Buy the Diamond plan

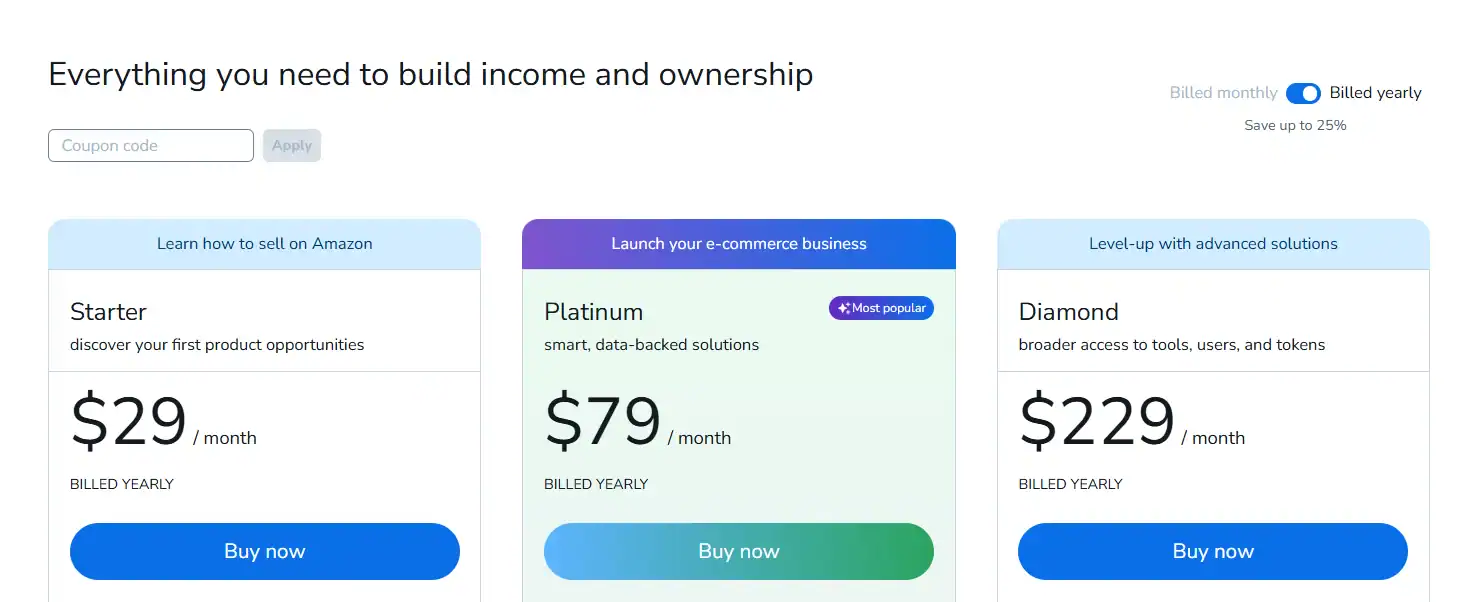[1213, 551]
